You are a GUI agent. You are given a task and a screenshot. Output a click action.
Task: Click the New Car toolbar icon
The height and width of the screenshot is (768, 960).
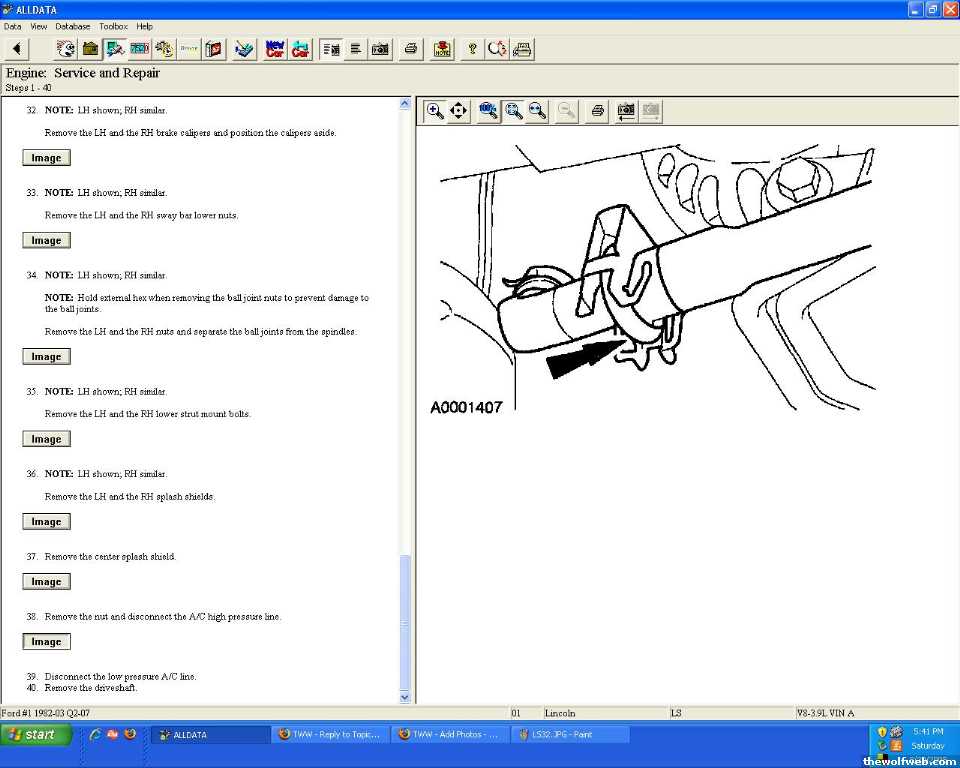click(x=275, y=49)
